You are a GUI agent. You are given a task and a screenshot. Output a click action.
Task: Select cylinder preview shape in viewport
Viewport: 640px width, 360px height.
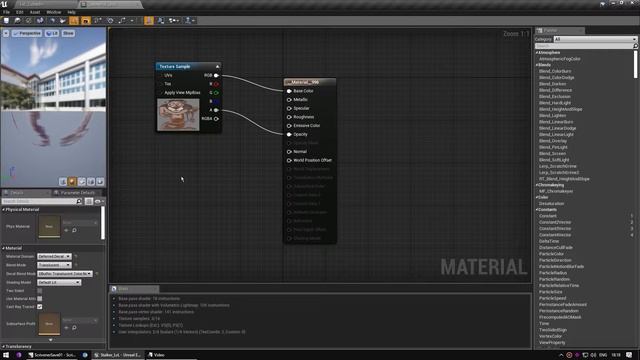click(x=63, y=182)
